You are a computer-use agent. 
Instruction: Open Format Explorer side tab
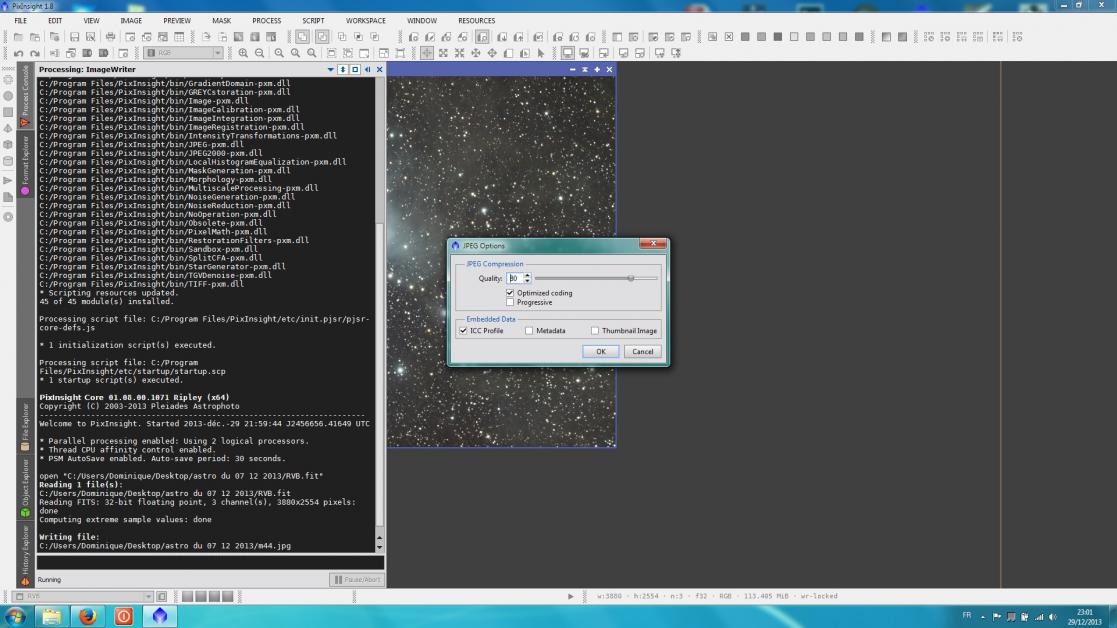click(25, 165)
